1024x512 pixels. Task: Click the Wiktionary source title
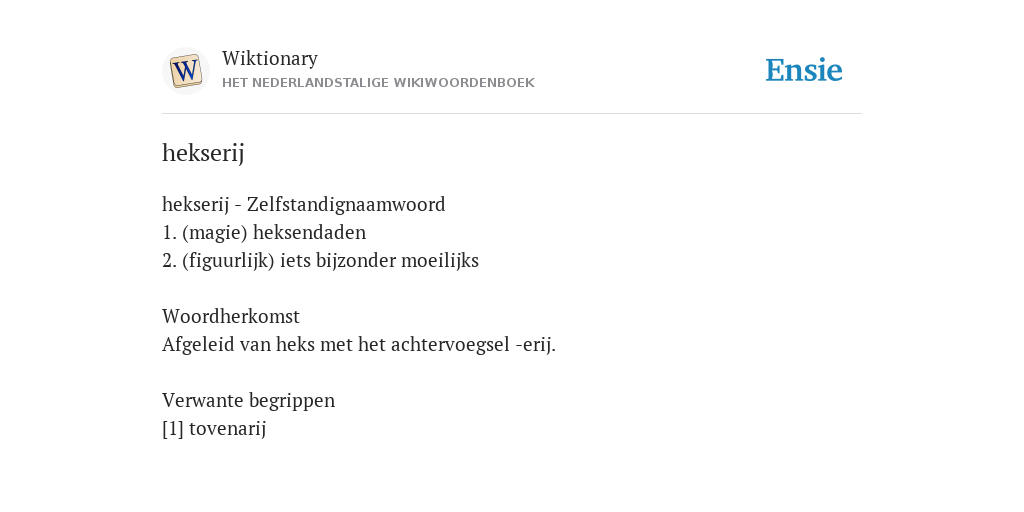pyautogui.click(x=270, y=59)
